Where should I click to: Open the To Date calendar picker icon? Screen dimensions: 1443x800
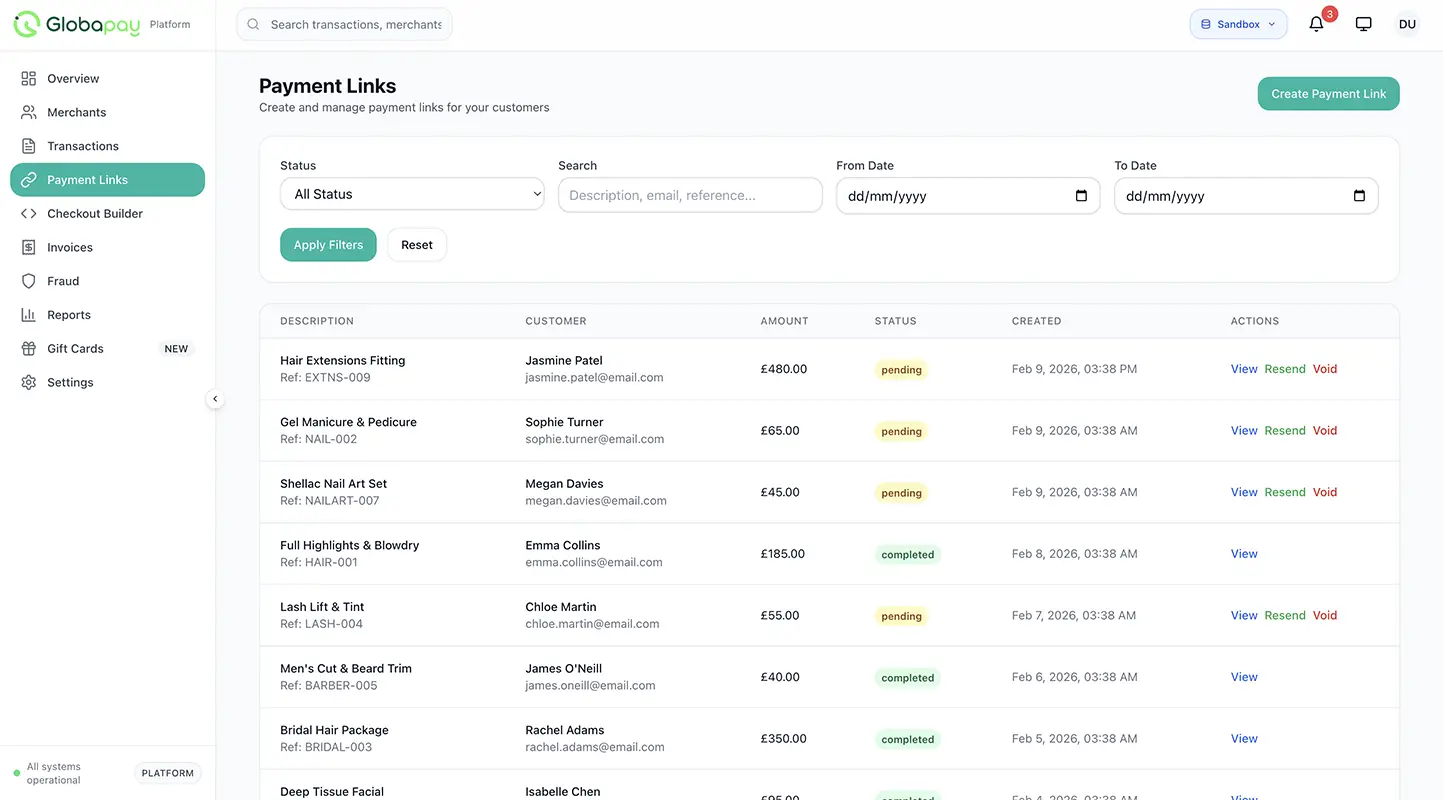(1359, 196)
